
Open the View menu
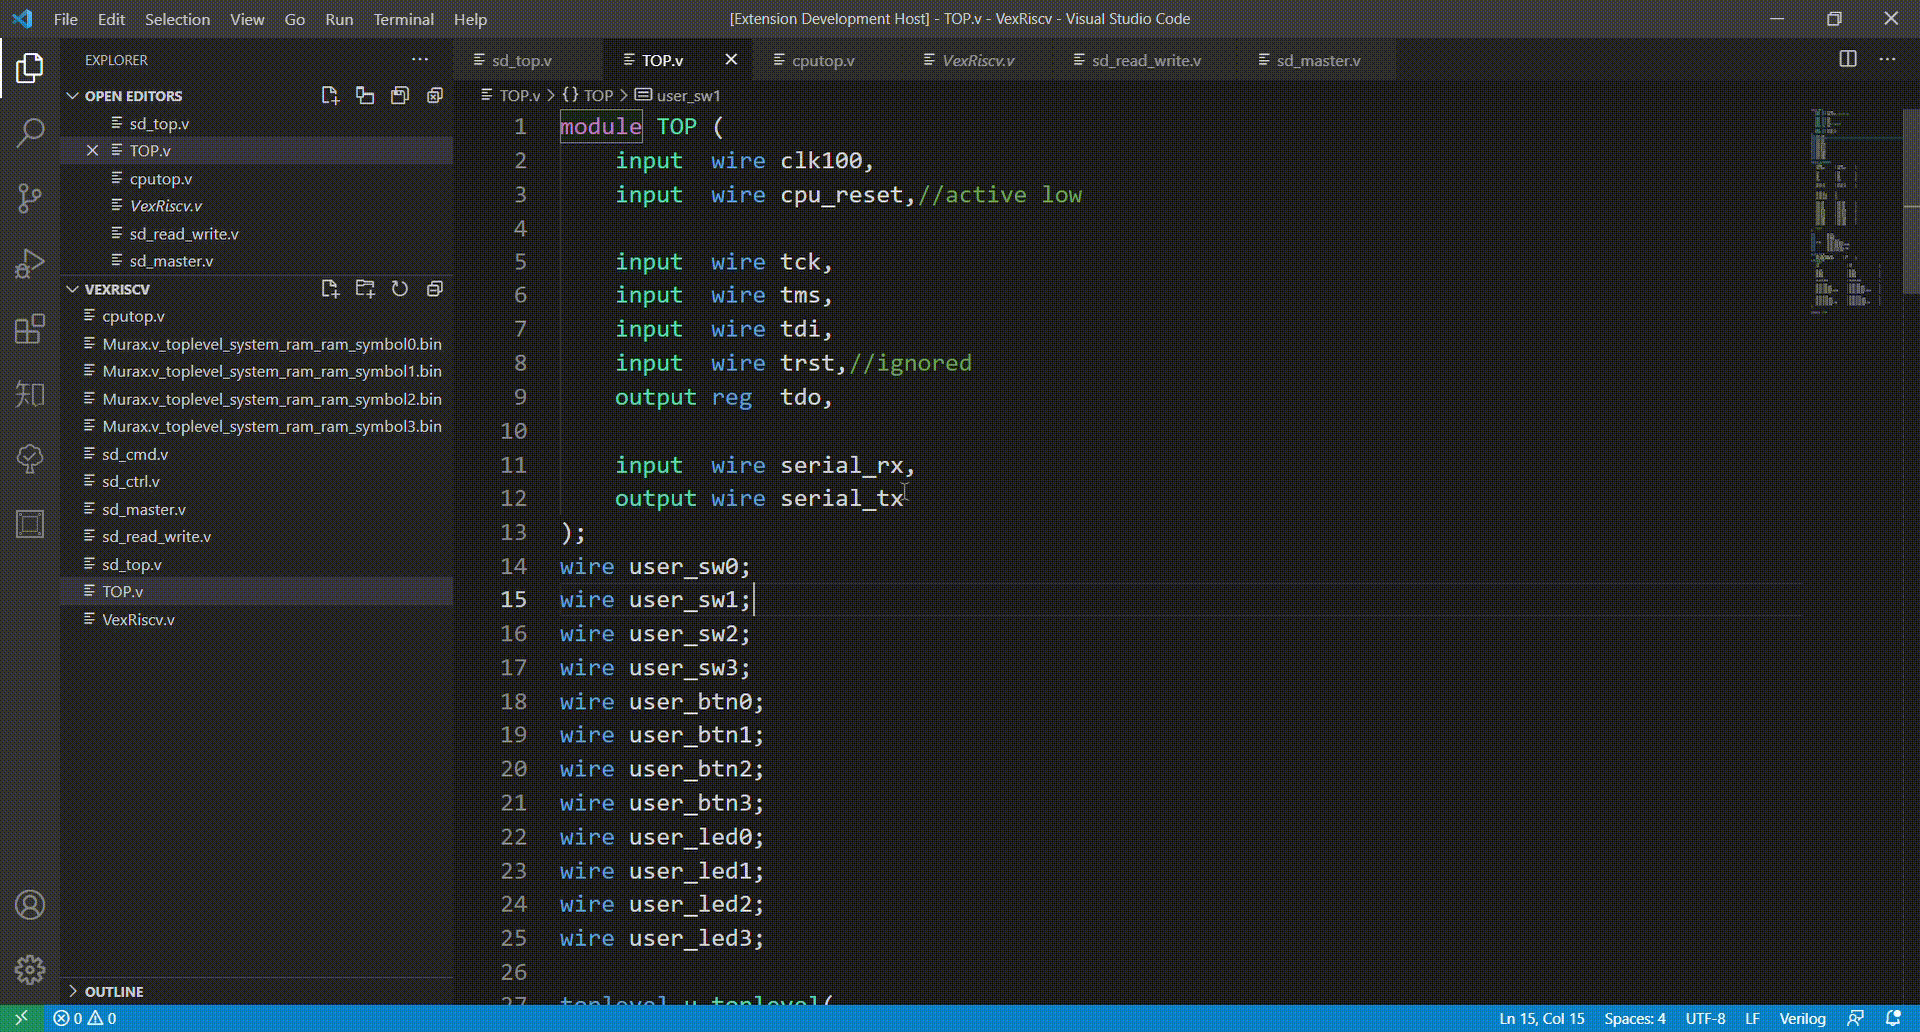coord(247,19)
